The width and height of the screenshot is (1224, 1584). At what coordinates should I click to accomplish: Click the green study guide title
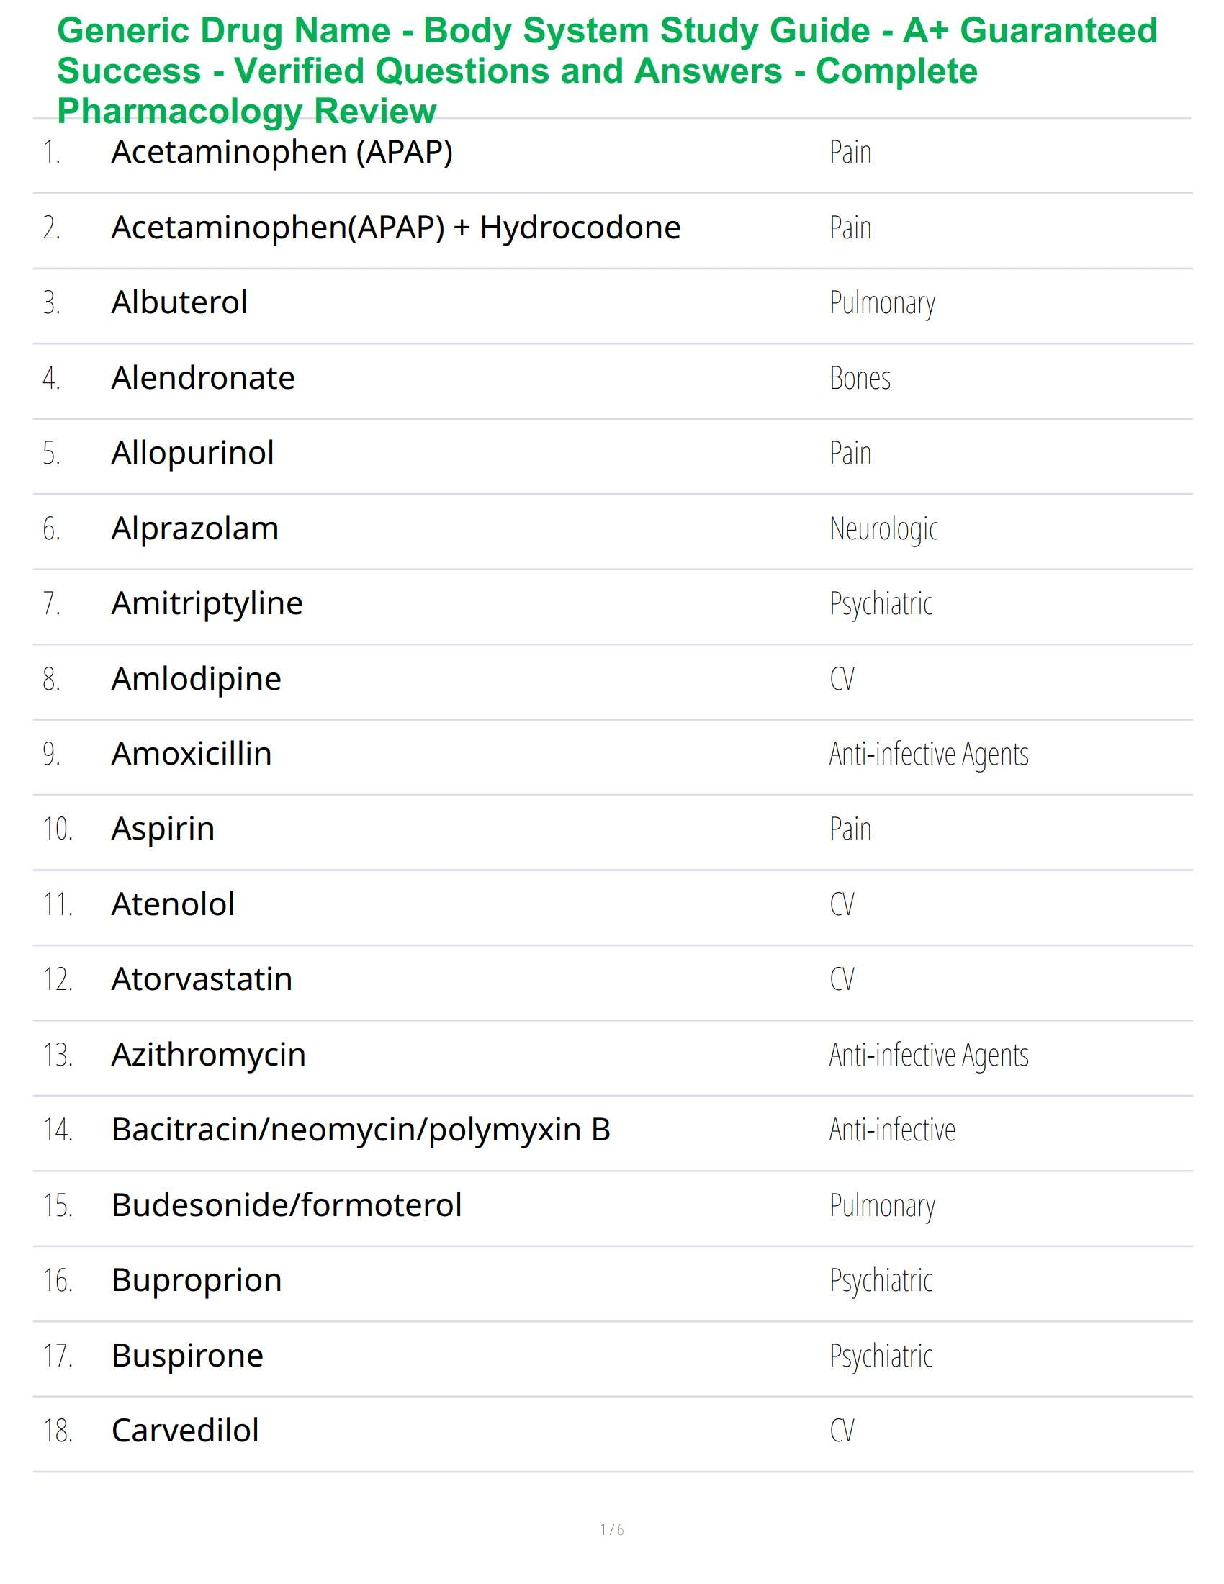point(606,70)
